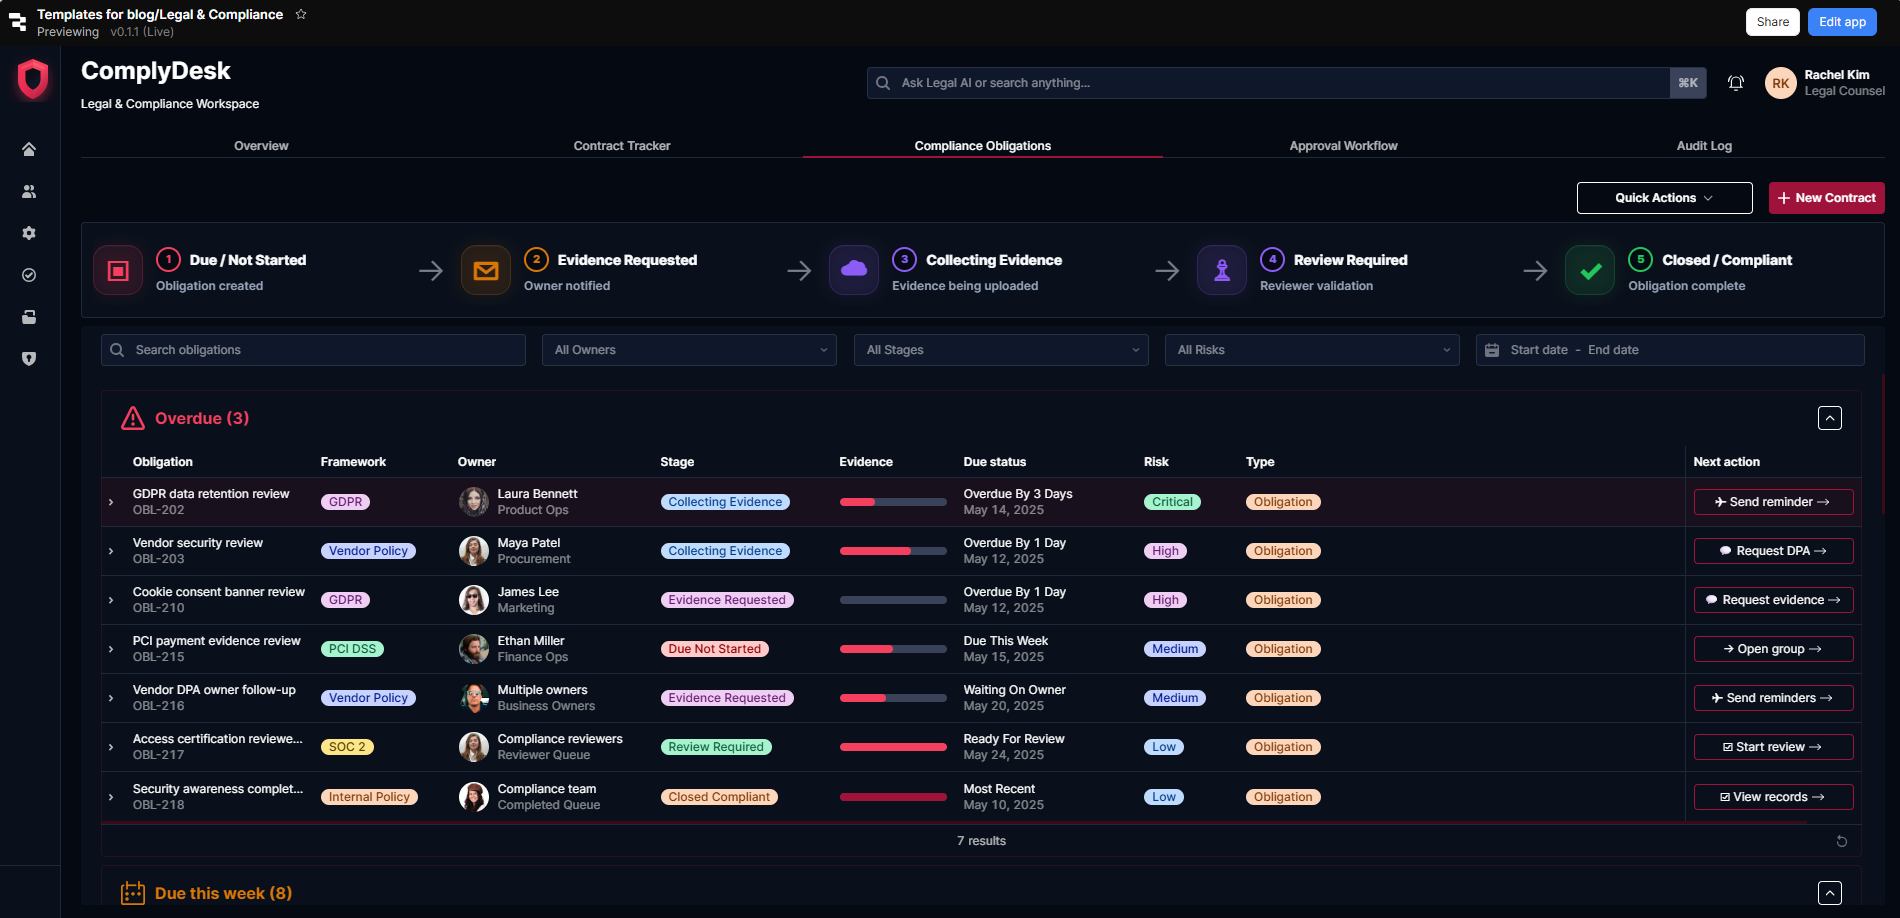1900x918 pixels.
Task: Open the All Risks dropdown
Action: [1312, 350]
